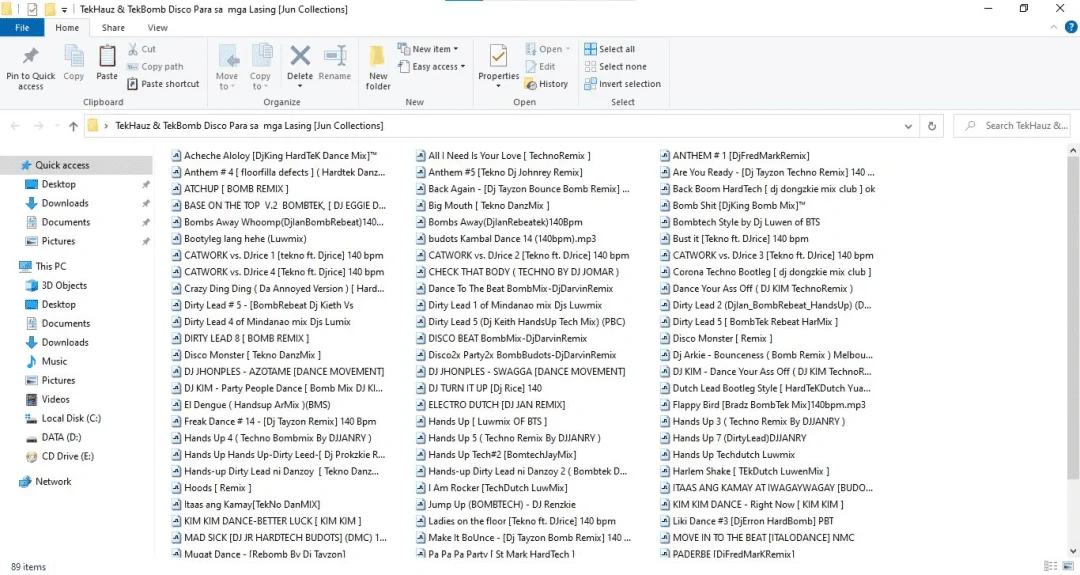This screenshot has width=1080, height=575.
Task: Click the Edit icon in Open group
Action: [531, 67]
